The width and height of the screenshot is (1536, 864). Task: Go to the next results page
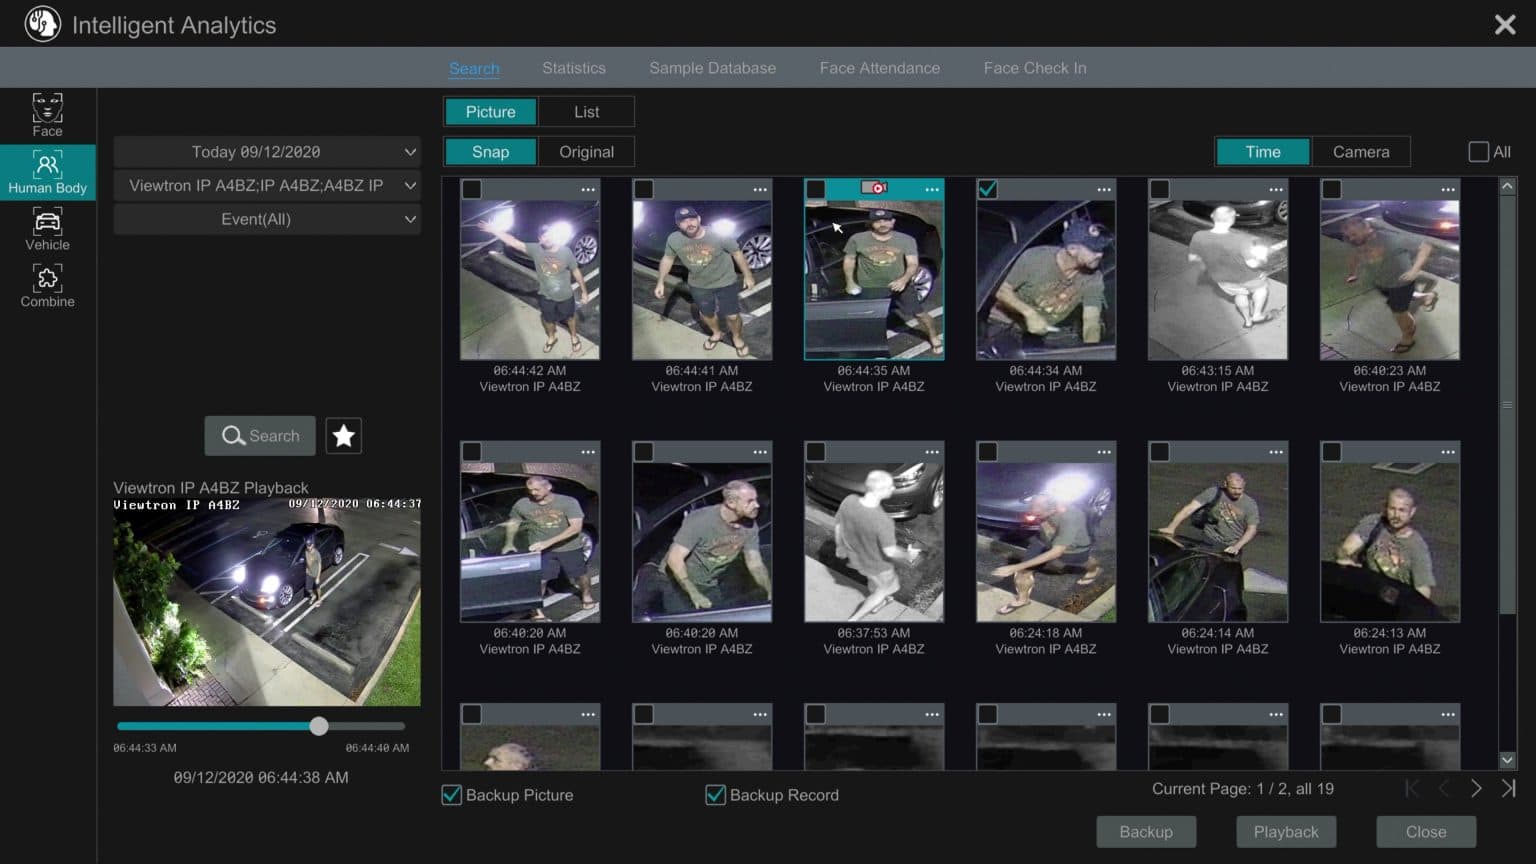[x=1476, y=789]
